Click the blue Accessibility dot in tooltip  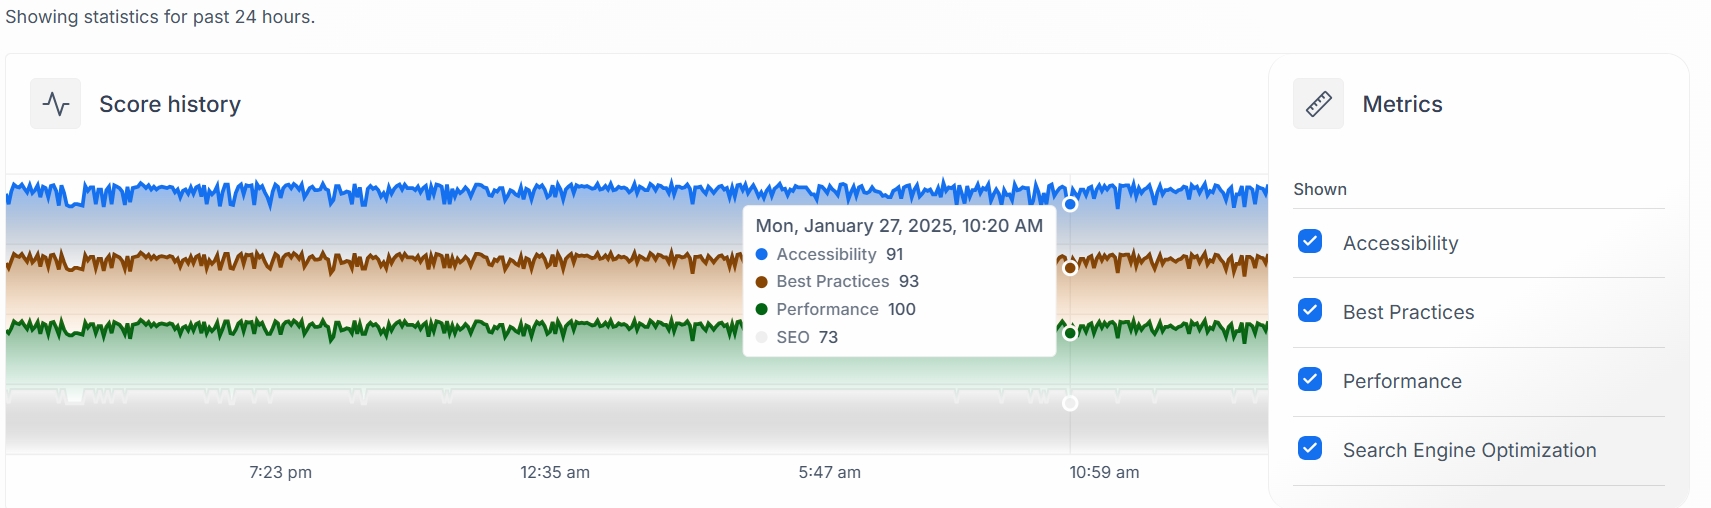tap(762, 254)
